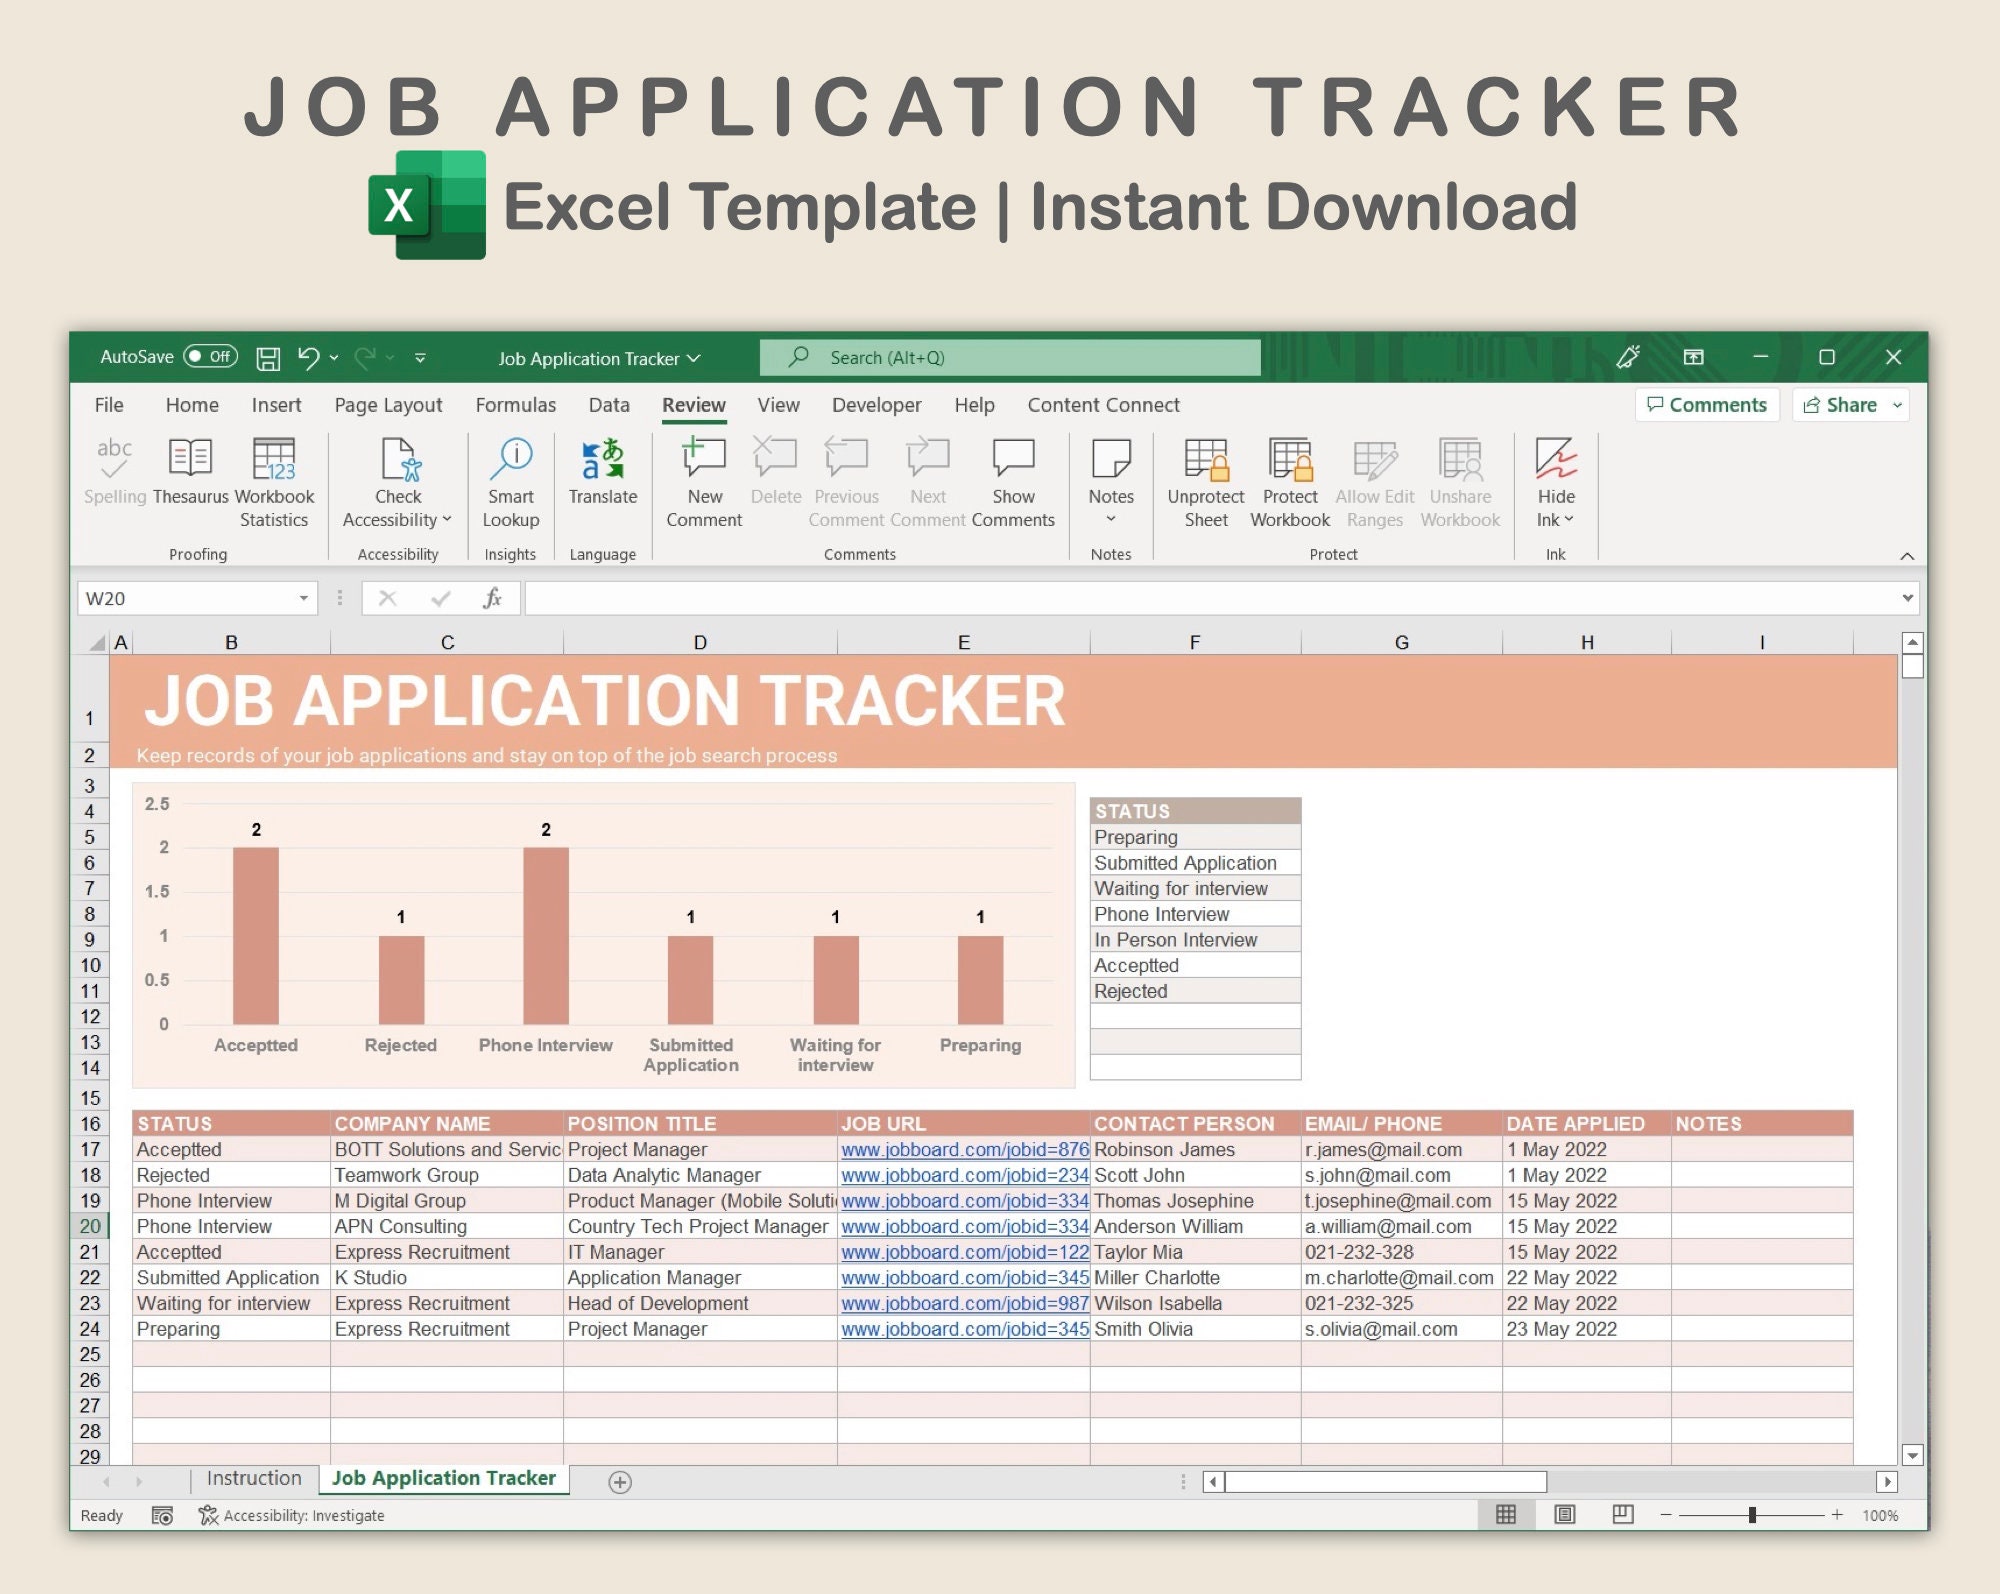
Task: Click the Undo arrow icon
Action: (x=309, y=357)
